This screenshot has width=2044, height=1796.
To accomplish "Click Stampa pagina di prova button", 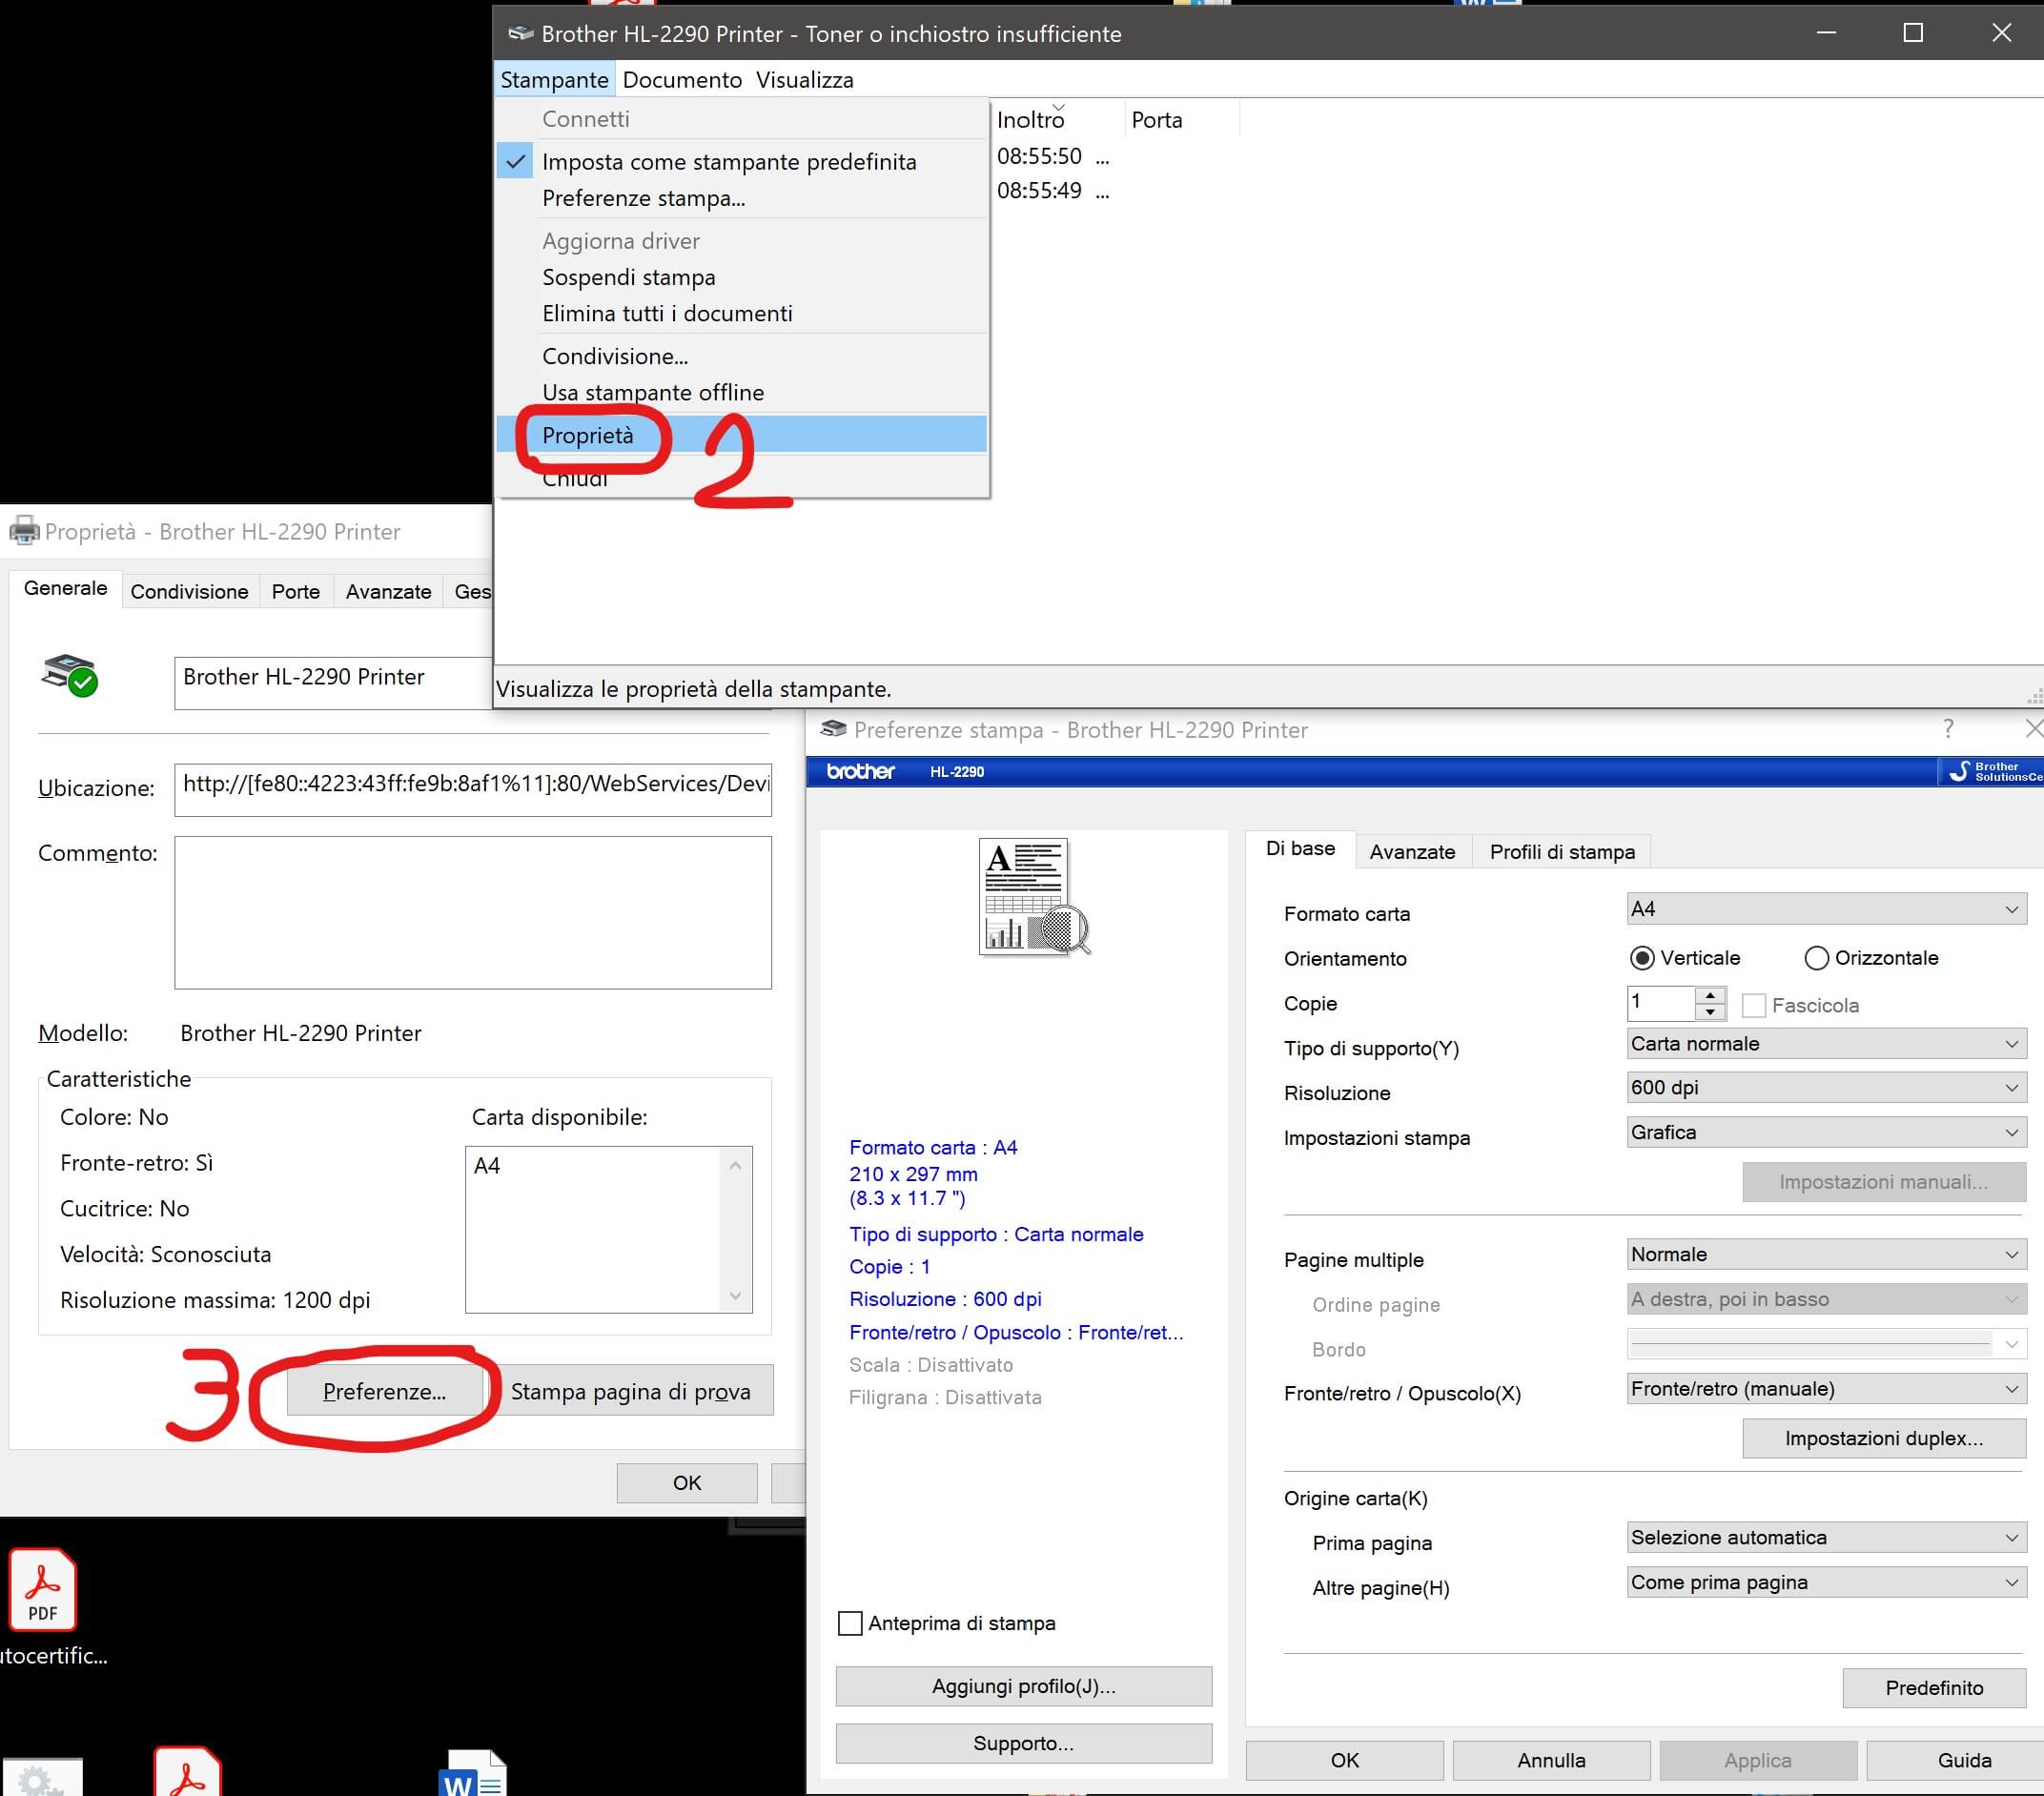I will point(630,1391).
